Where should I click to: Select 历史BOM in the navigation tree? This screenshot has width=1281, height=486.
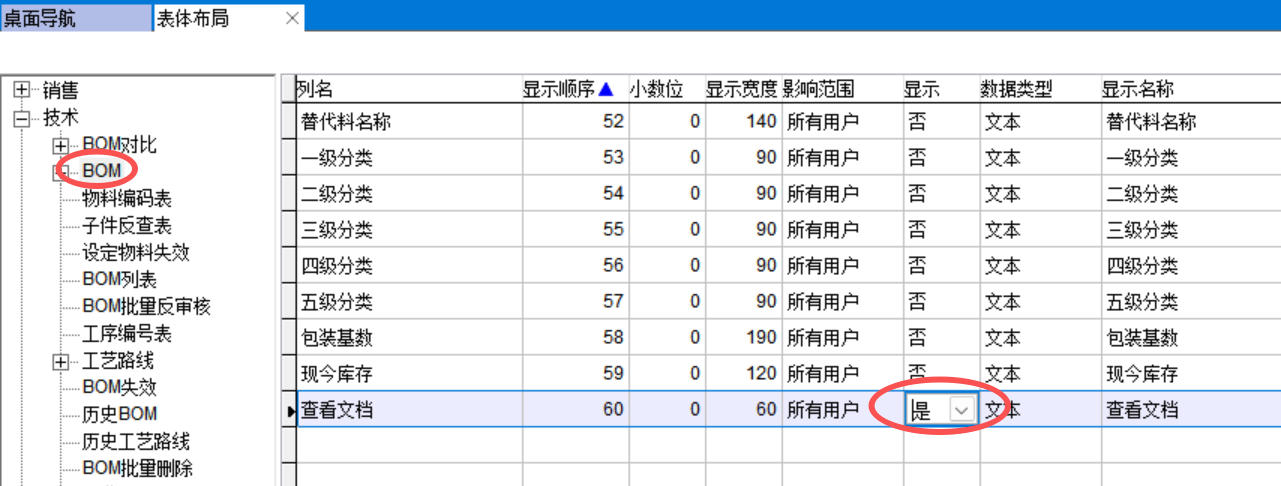click(119, 414)
